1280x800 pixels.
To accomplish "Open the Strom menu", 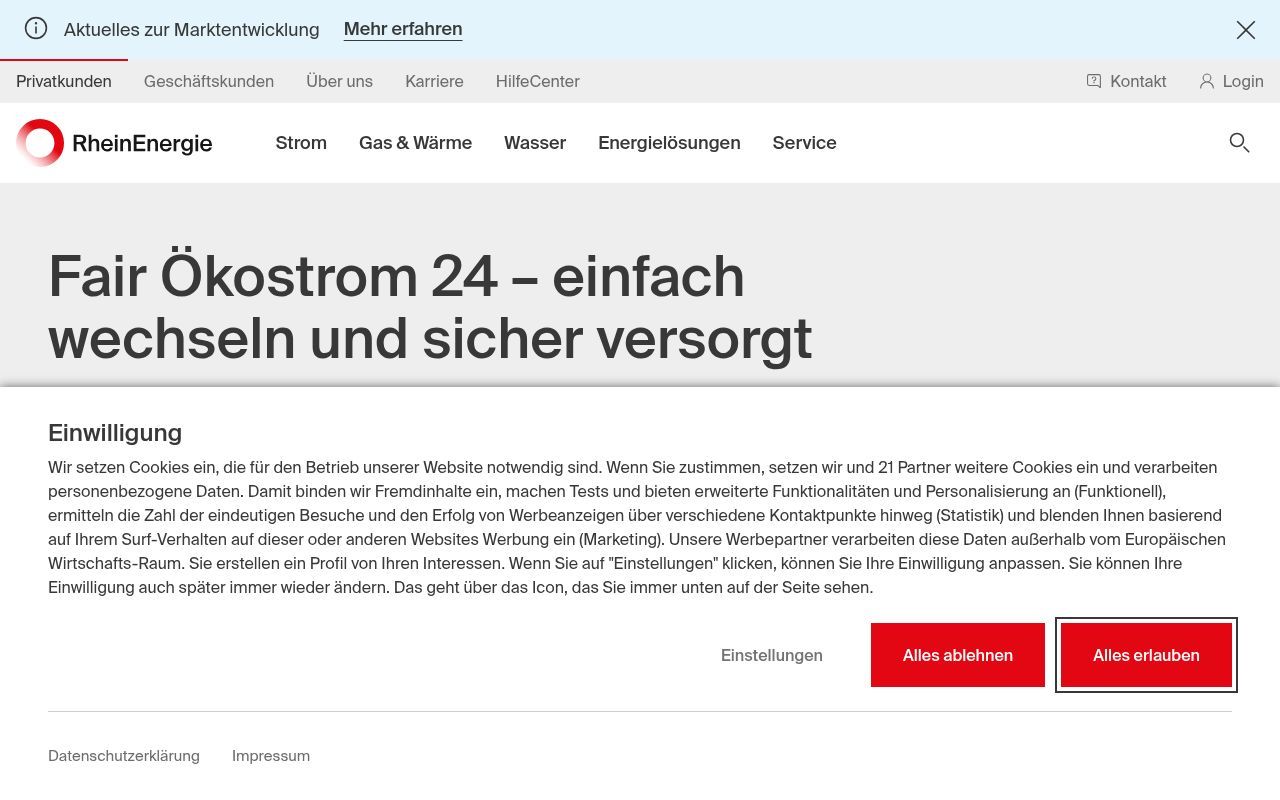I will [x=301, y=143].
